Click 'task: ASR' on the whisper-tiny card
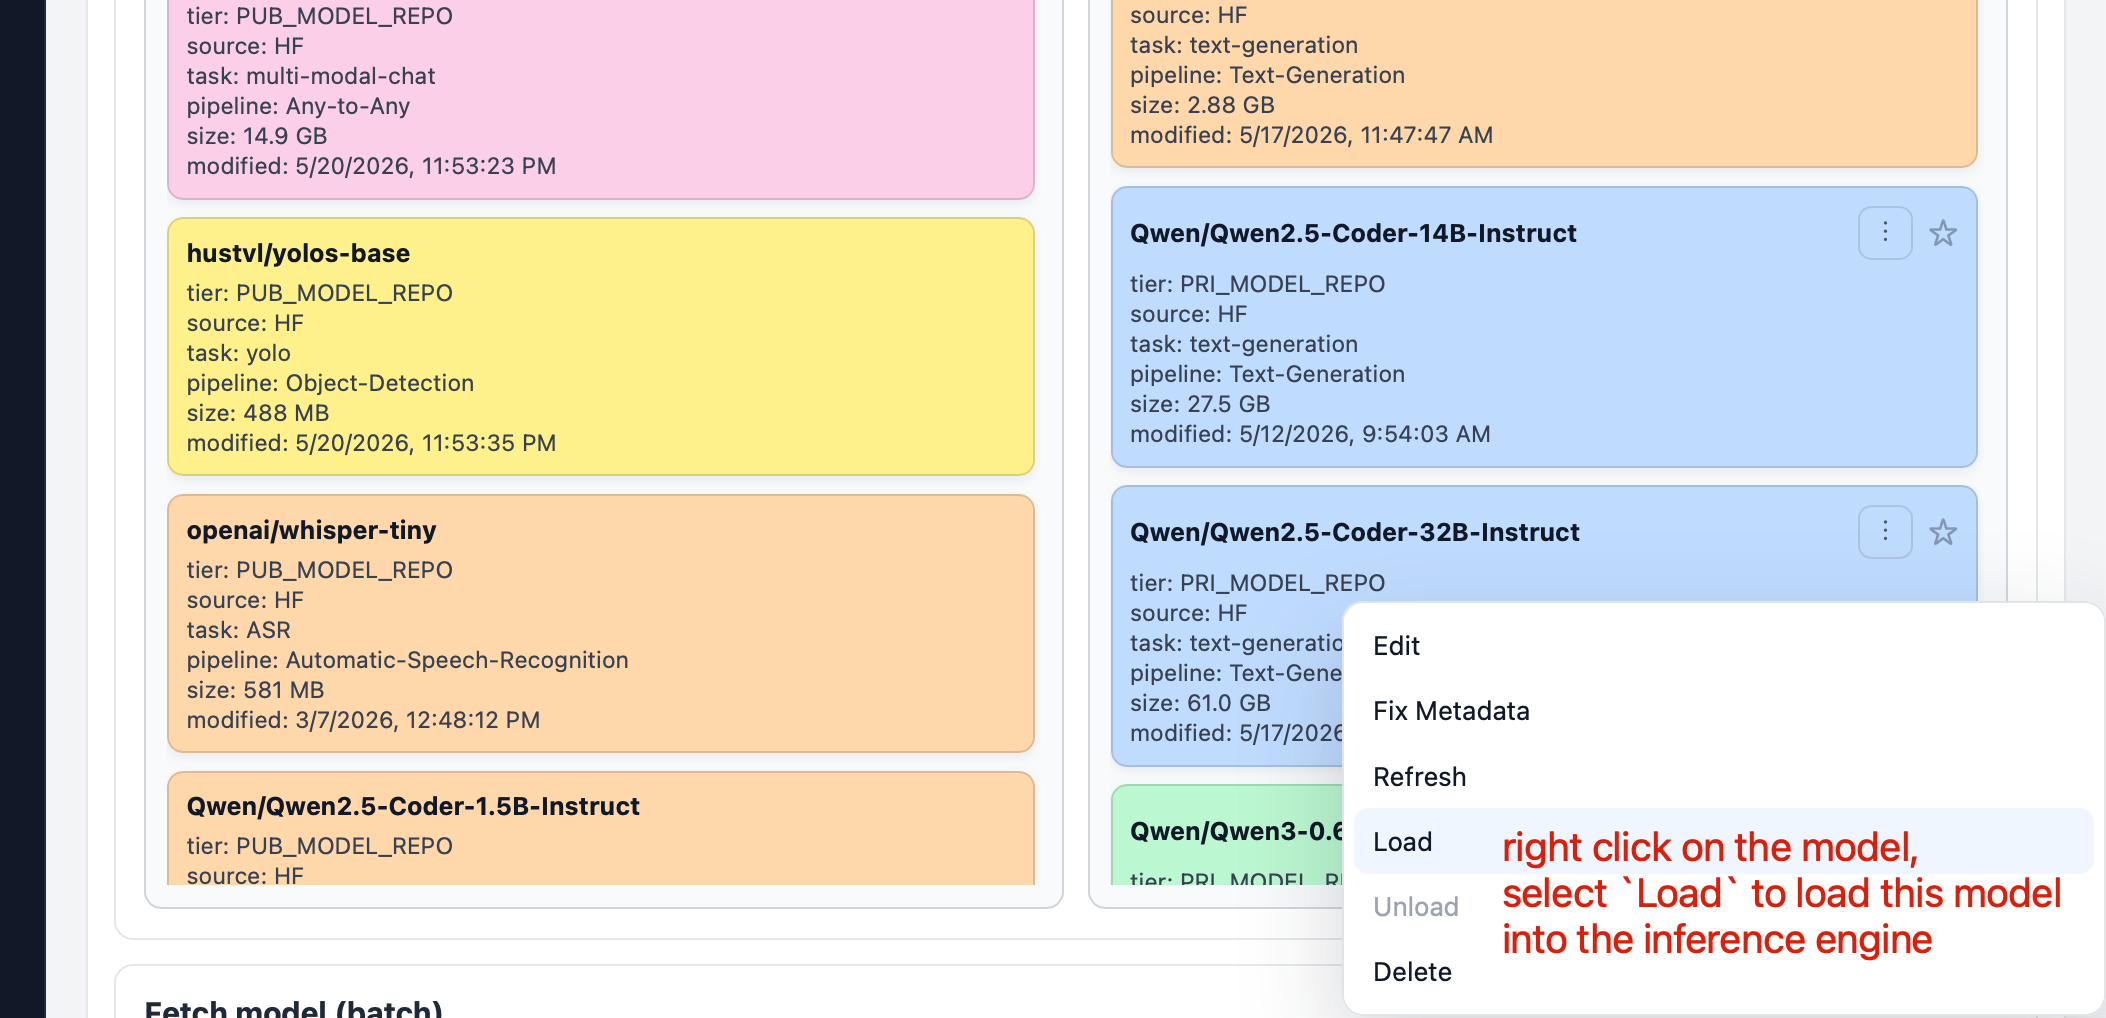The image size is (2106, 1018). pos(238,630)
